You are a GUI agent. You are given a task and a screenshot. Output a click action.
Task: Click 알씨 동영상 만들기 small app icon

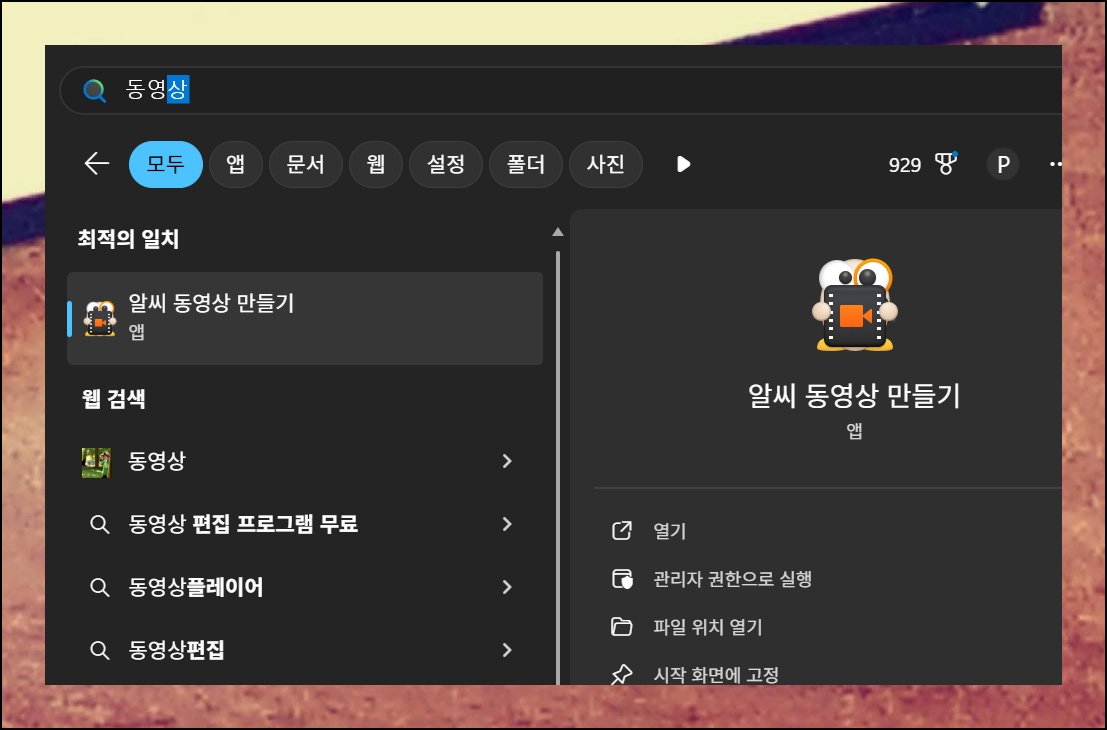point(100,318)
